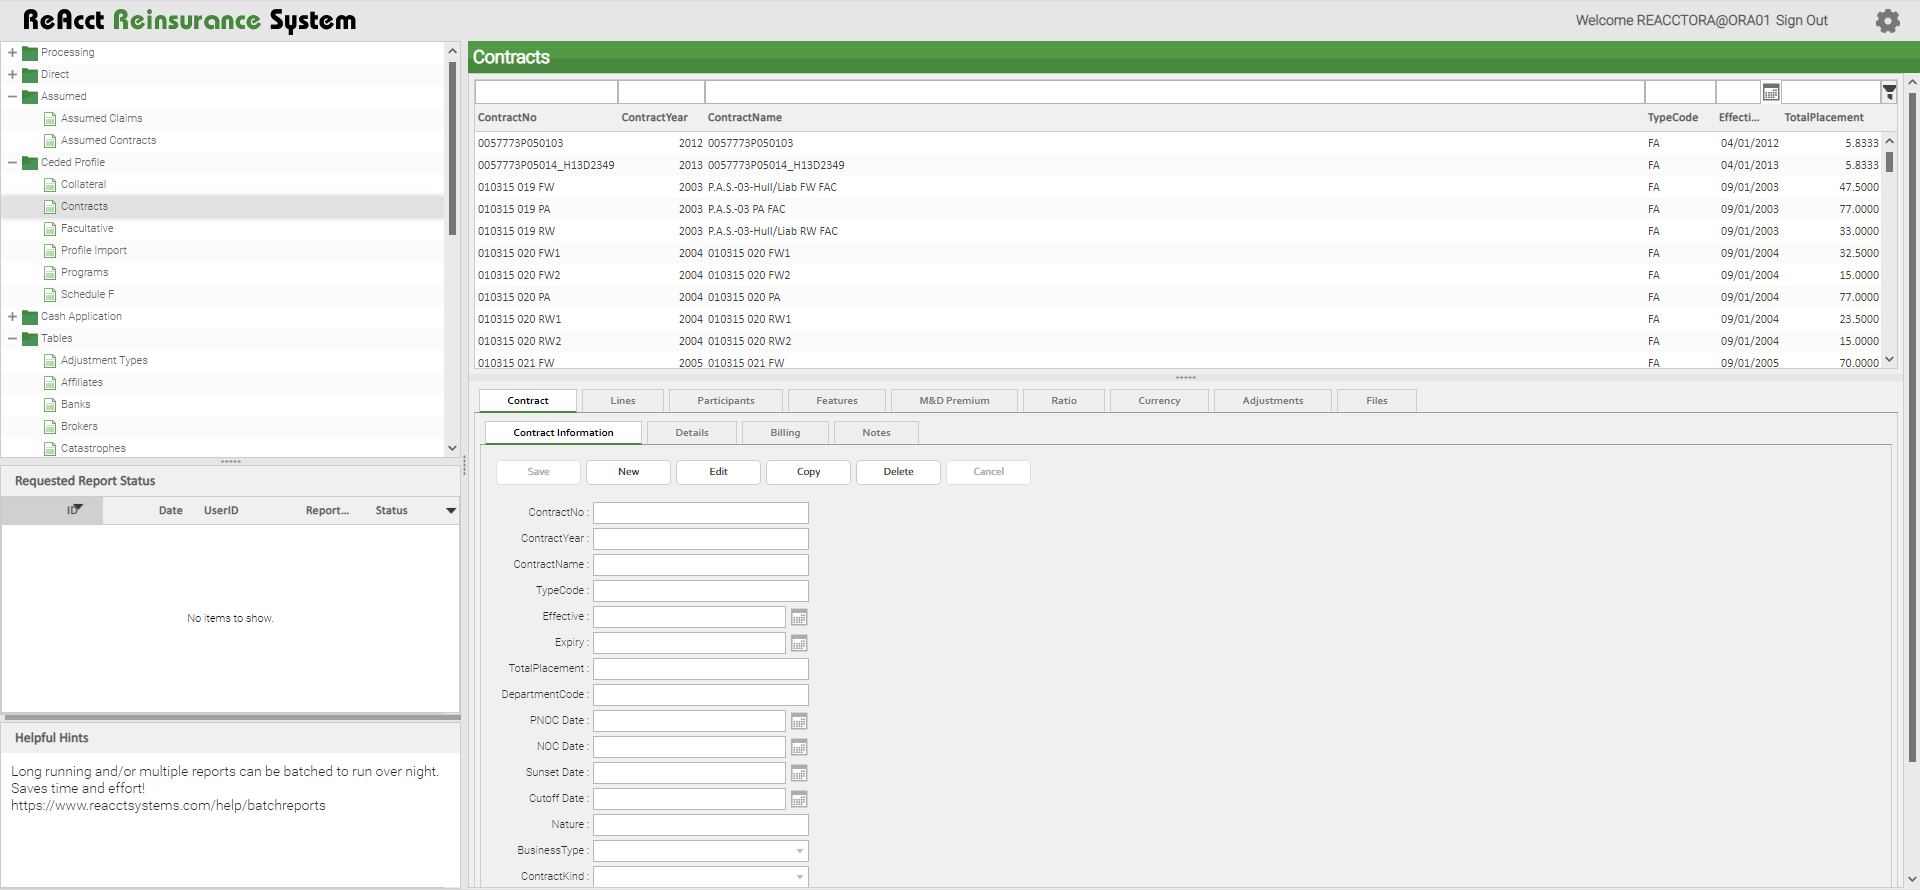Open calendar picker for Expiry date field
The image size is (1920, 890).
(x=799, y=644)
